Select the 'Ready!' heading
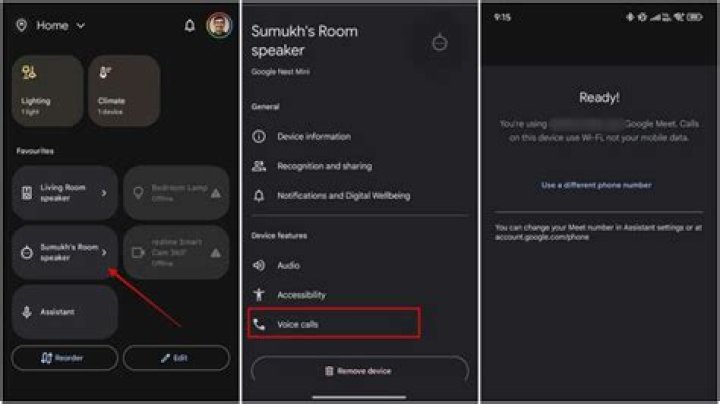The width and height of the screenshot is (720, 404). click(x=599, y=97)
